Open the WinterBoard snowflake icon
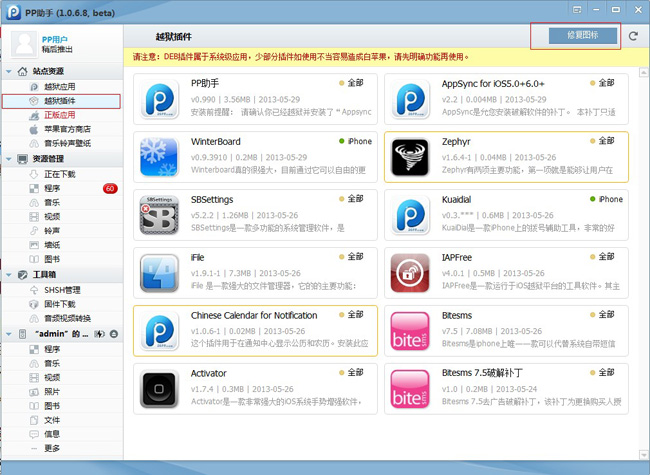The image size is (650, 475). click(159, 156)
